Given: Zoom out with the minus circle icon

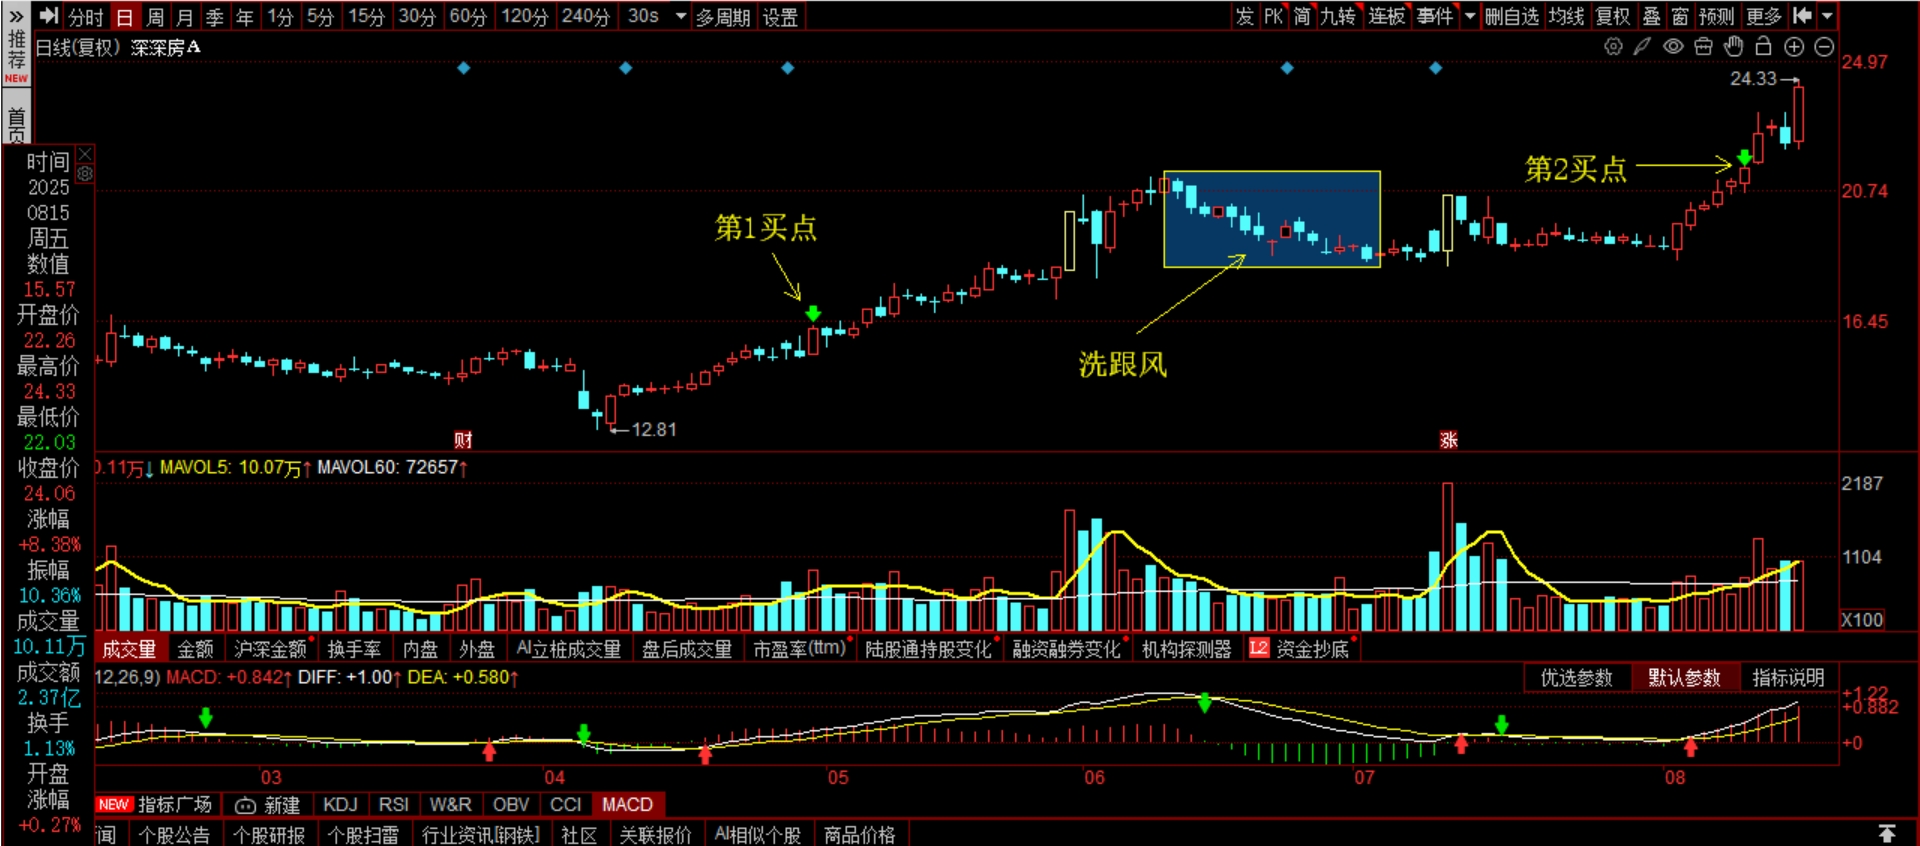Looking at the screenshot, I should (1824, 46).
